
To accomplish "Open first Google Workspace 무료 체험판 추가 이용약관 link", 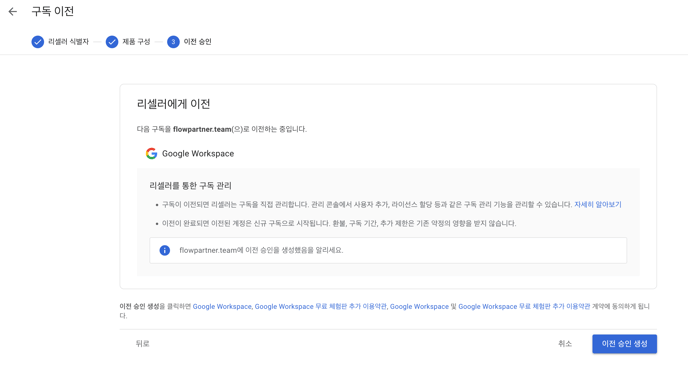I will (x=321, y=306).
